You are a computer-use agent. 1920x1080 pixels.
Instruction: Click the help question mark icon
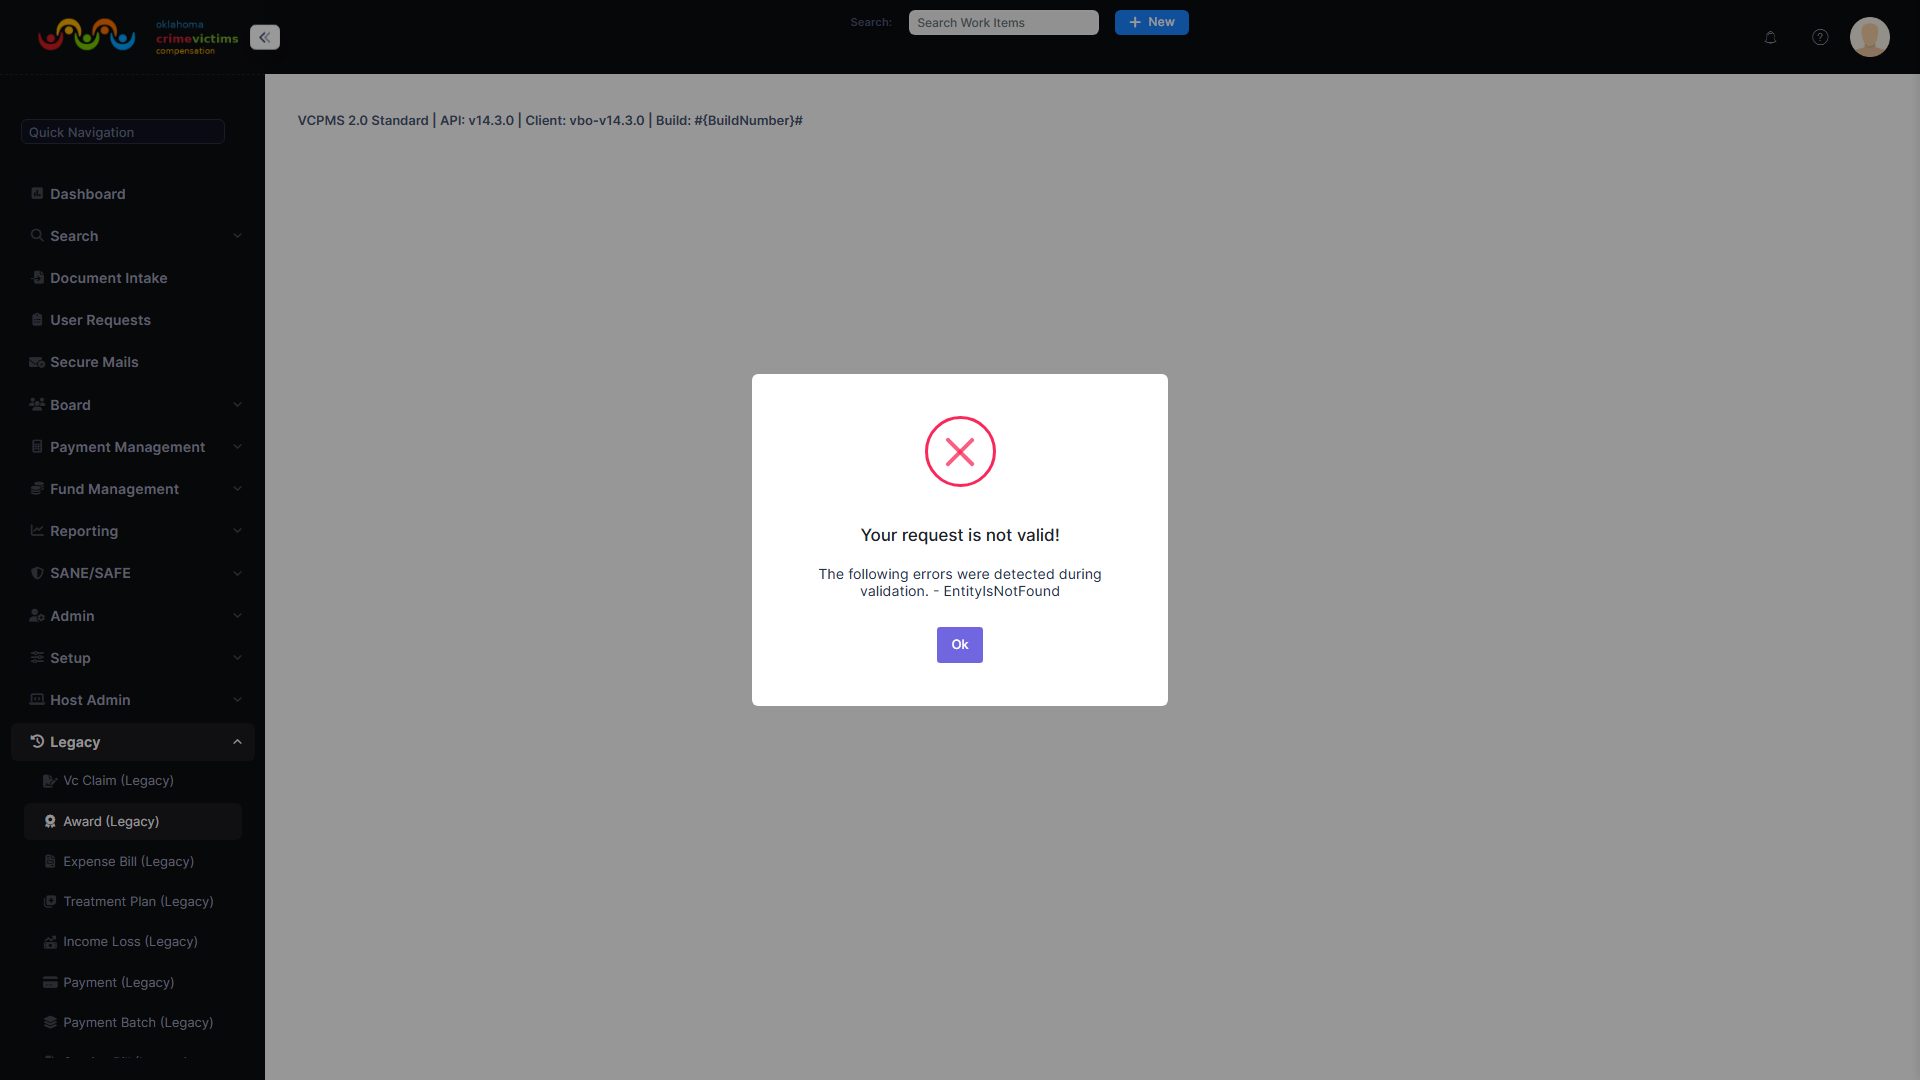coord(1820,37)
